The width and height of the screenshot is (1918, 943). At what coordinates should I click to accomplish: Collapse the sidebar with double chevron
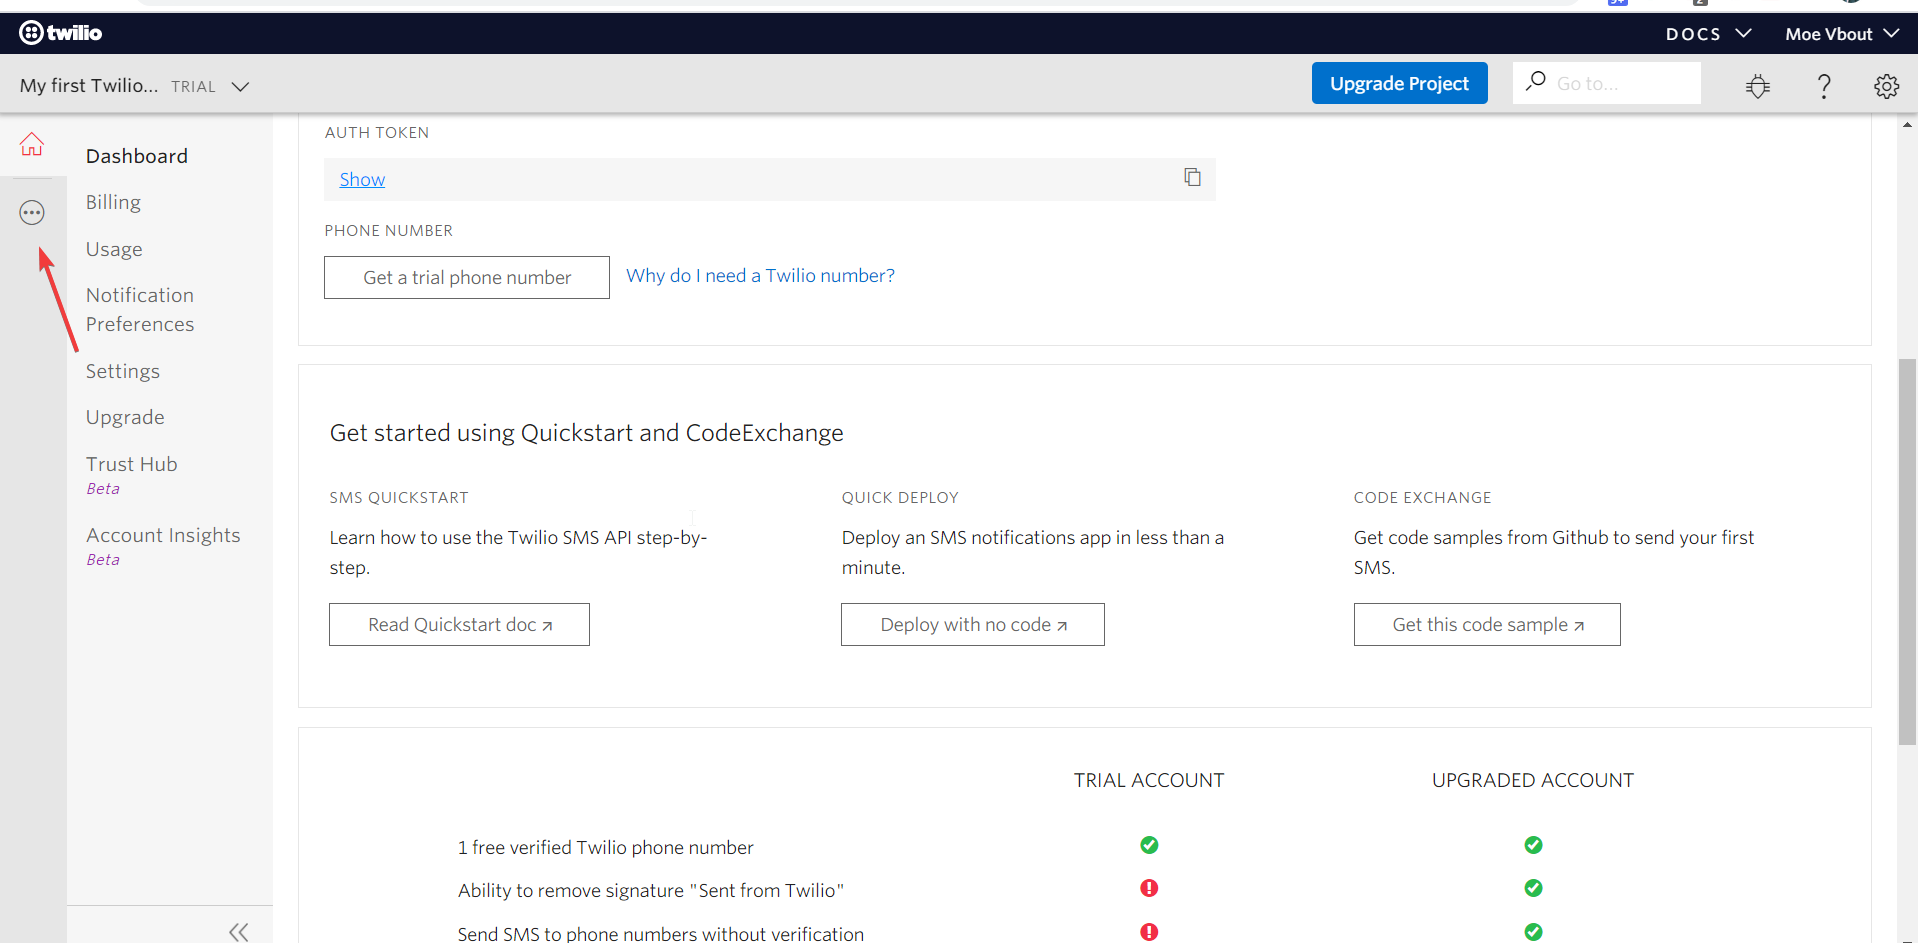(x=238, y=932)
